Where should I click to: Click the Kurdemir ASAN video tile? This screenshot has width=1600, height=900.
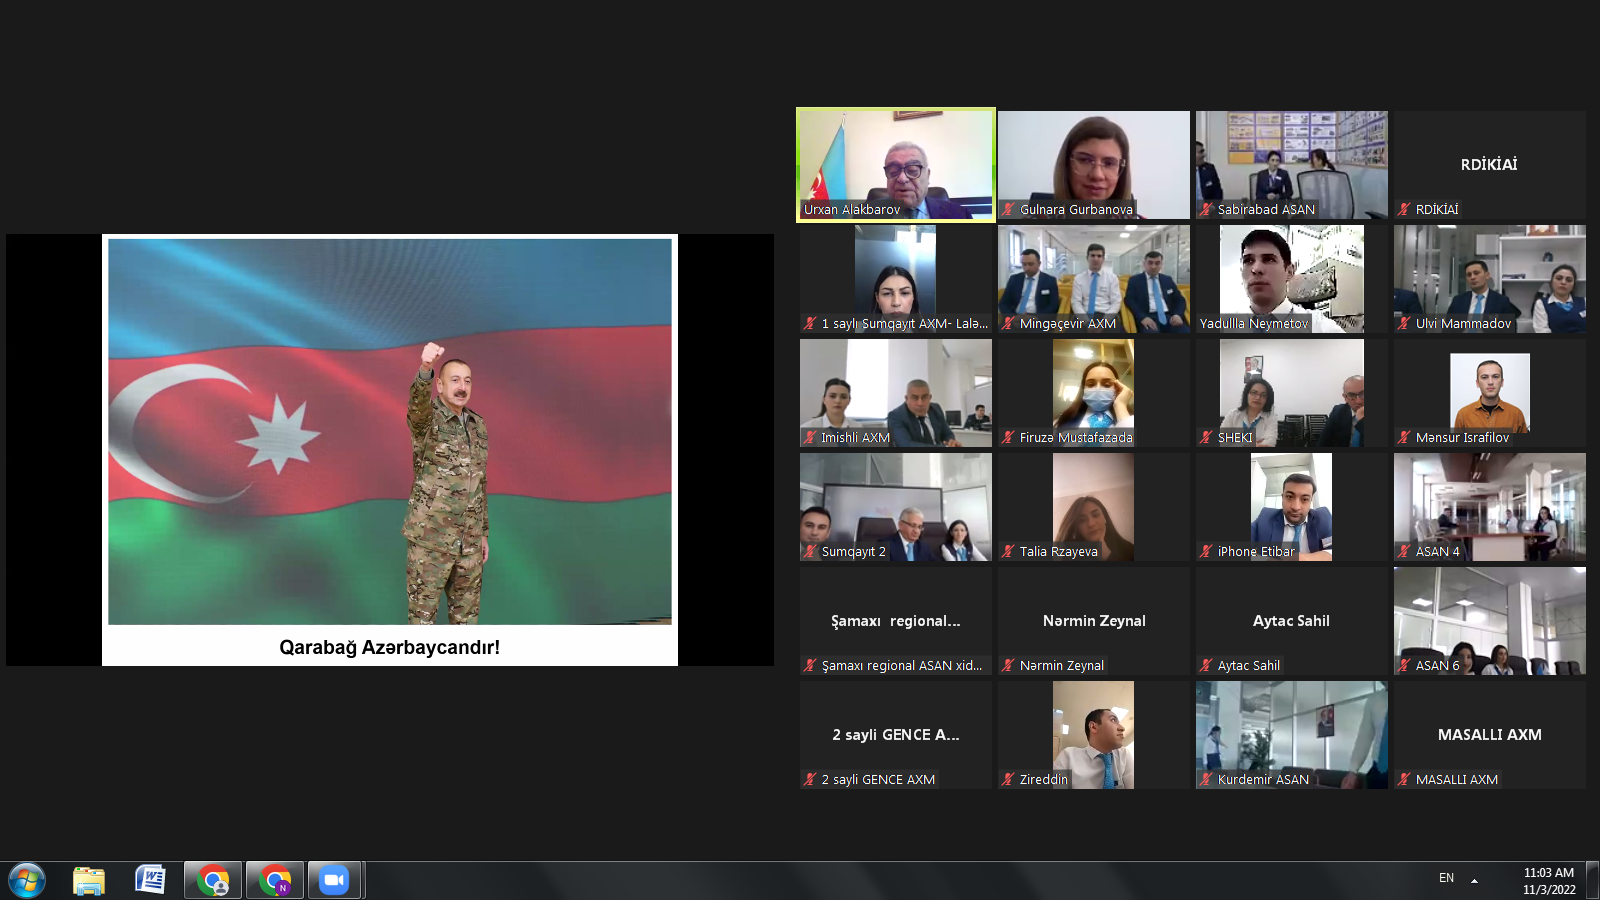tap(1291, 730)
